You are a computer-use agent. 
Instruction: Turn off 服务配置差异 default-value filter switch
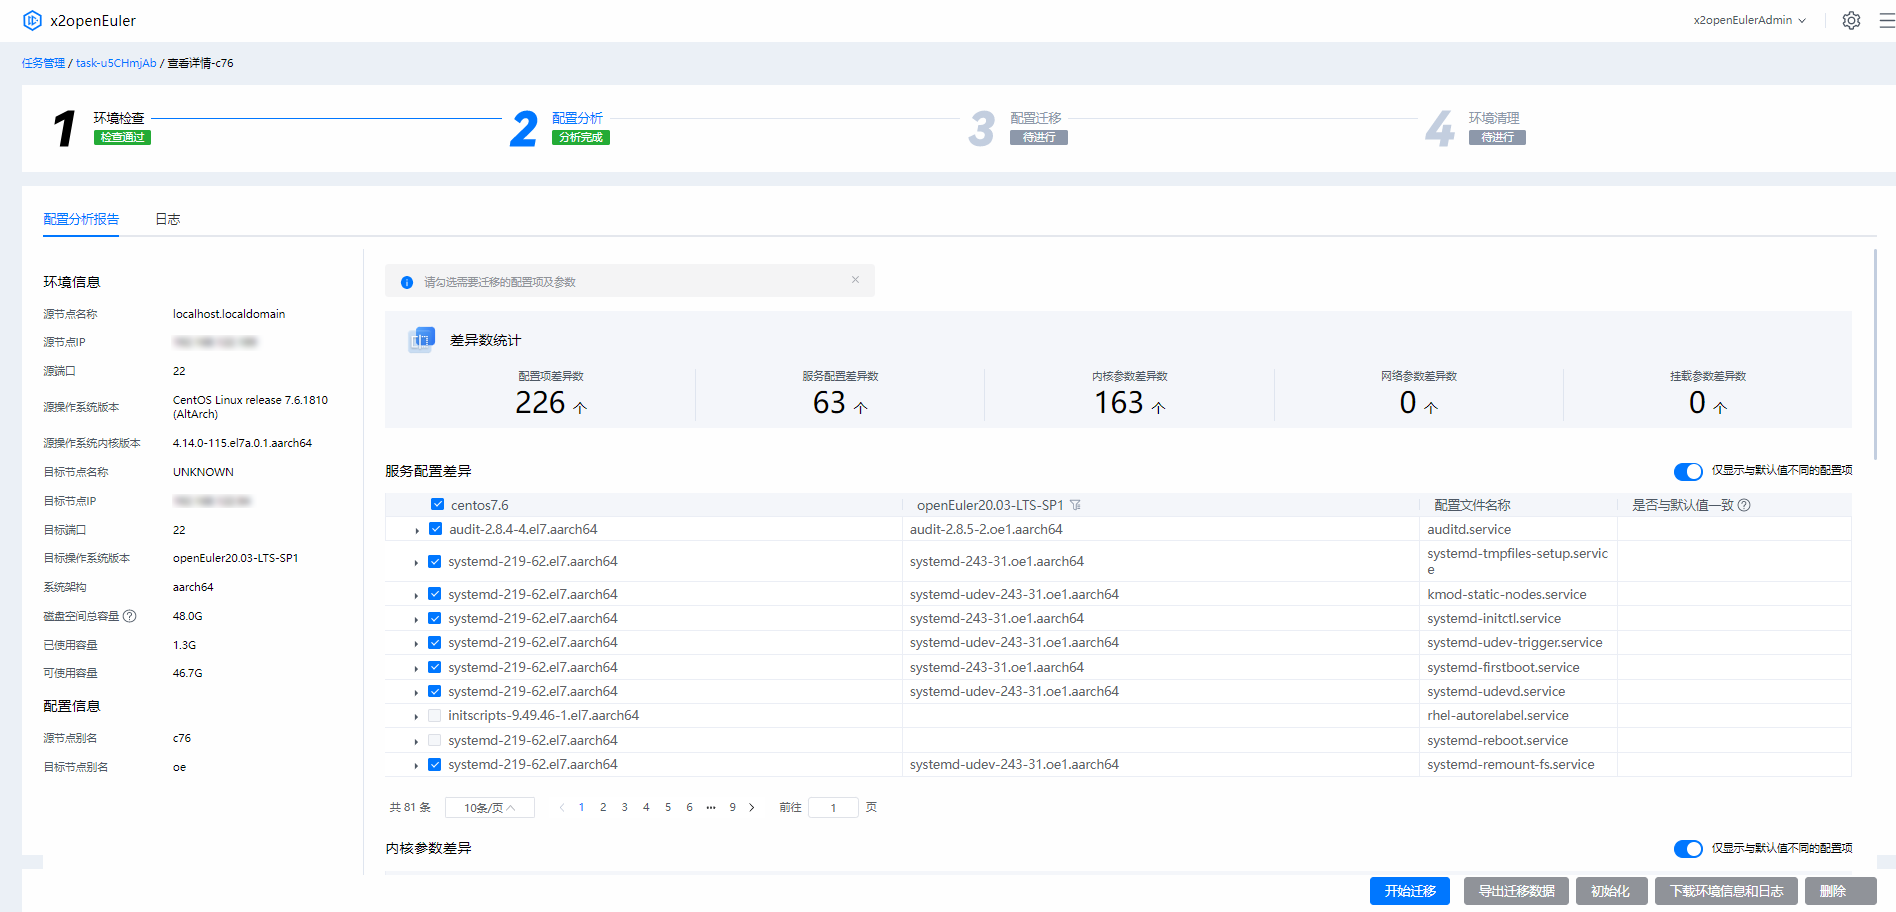tap(1688, 471)
